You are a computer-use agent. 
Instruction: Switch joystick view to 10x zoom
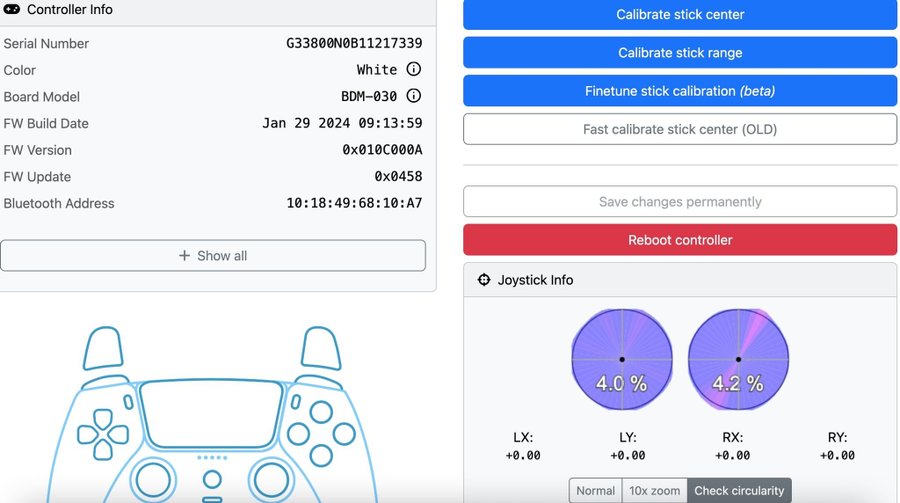click(654, 491)
